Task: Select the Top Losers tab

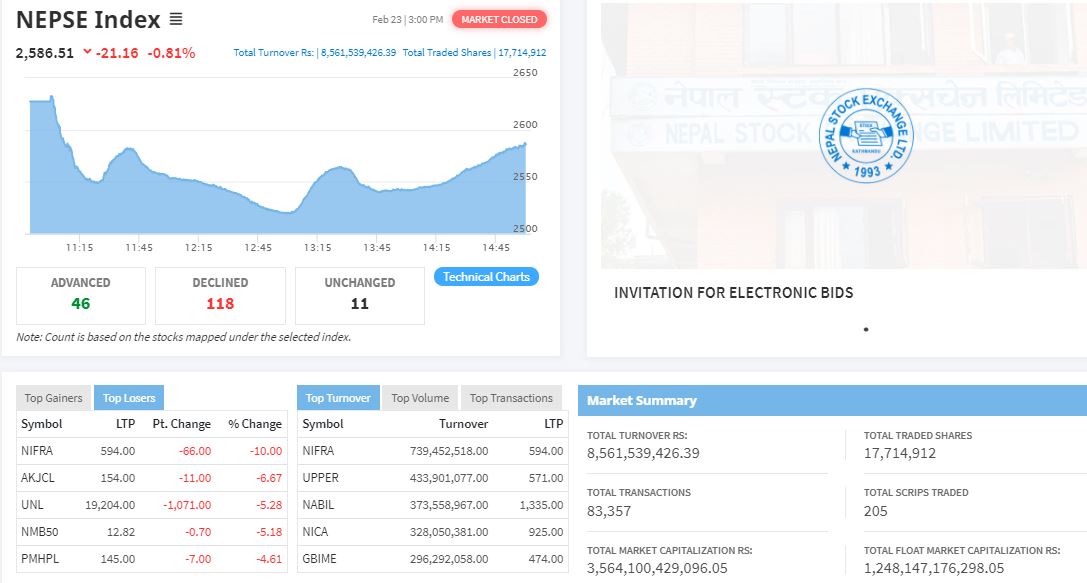Action: 129,398
